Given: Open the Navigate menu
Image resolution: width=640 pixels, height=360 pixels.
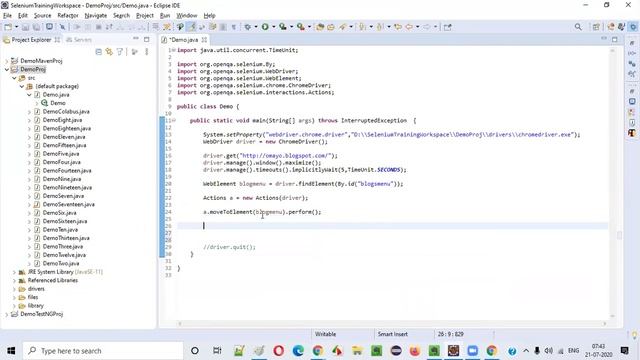Looking at the screenshot, I should tap(96, 16).
